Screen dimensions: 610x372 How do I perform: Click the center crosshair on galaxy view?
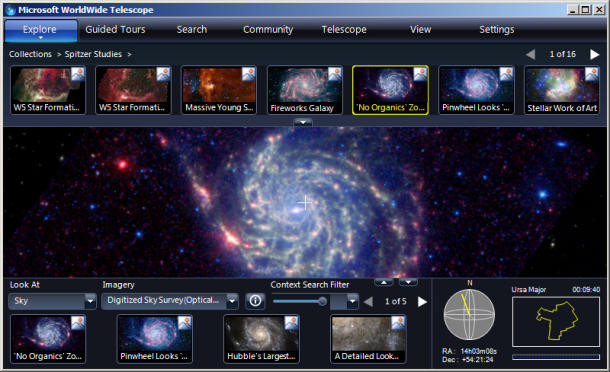[305, 202]
